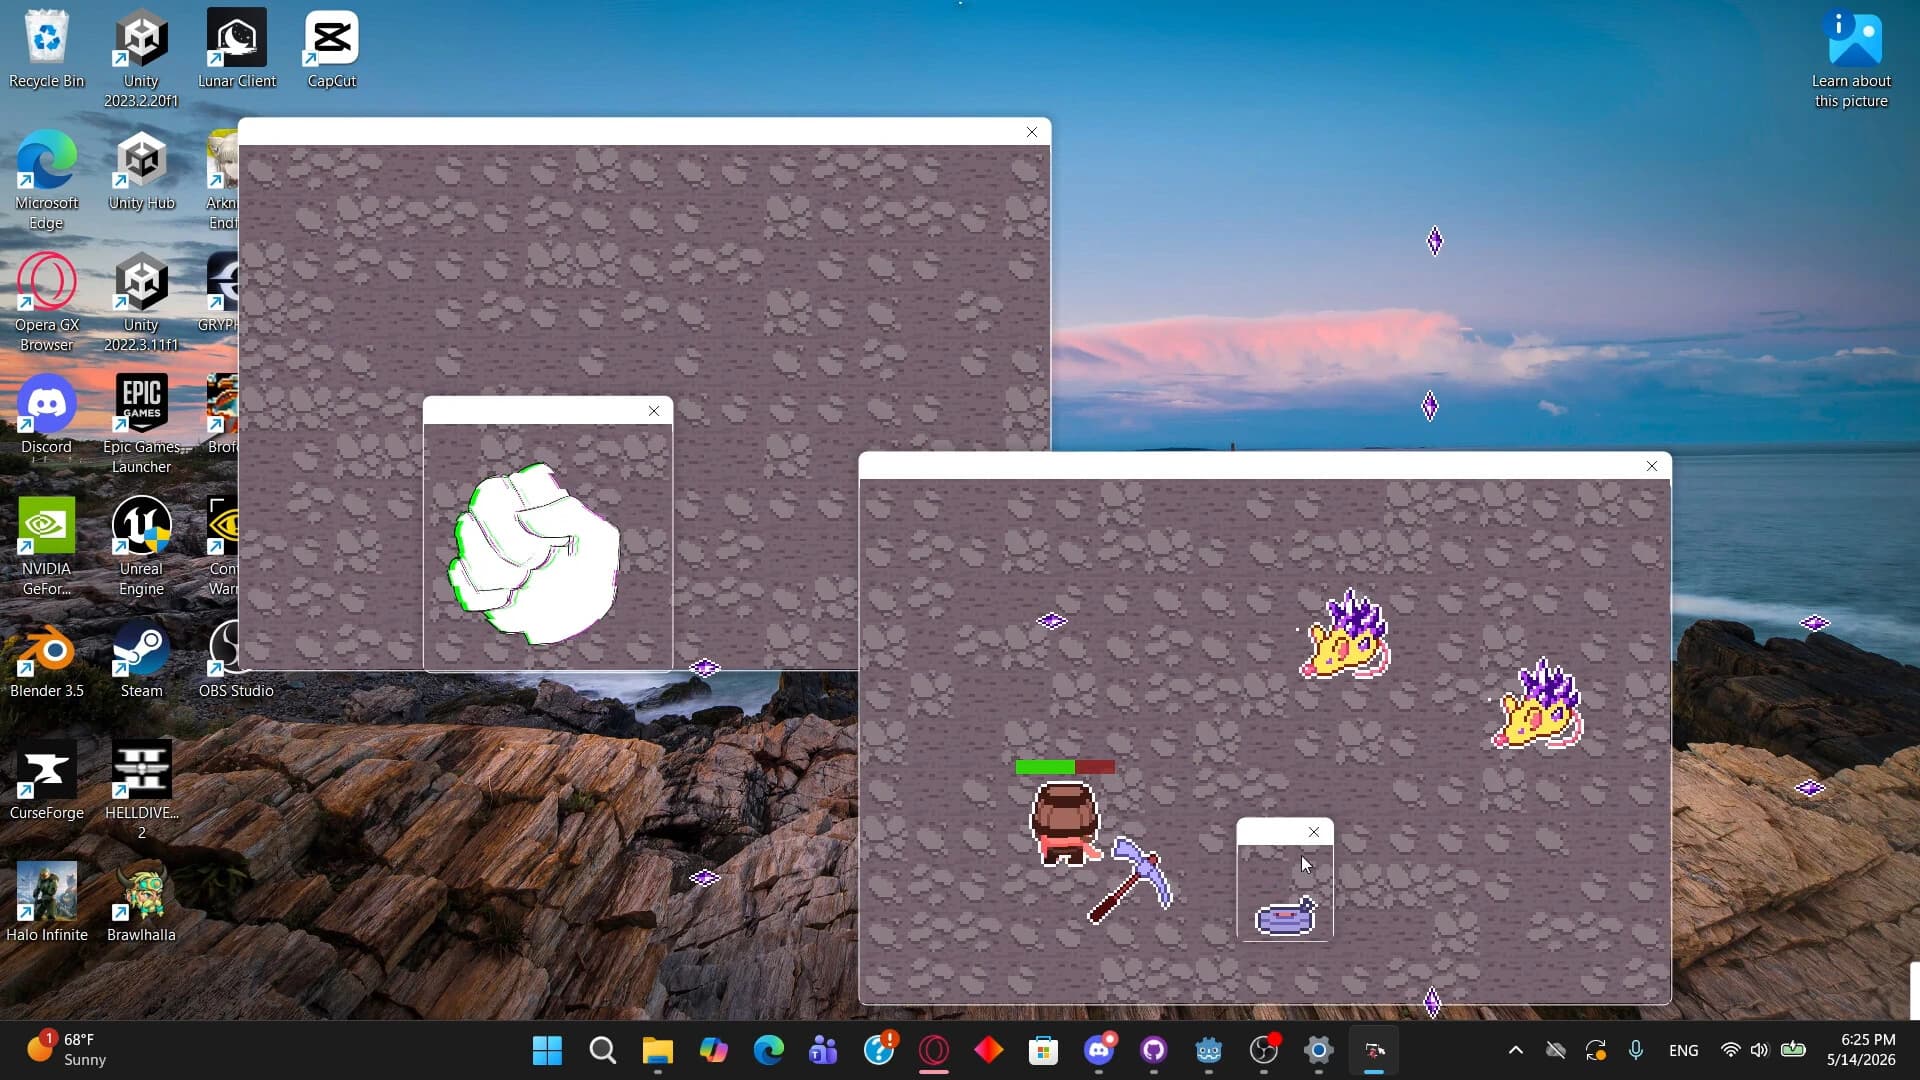This screenshot has height=1080, width=1920.
Task: Click the Learn about this picture icon
Action: pyautogui.click(x=1851, y=58)
